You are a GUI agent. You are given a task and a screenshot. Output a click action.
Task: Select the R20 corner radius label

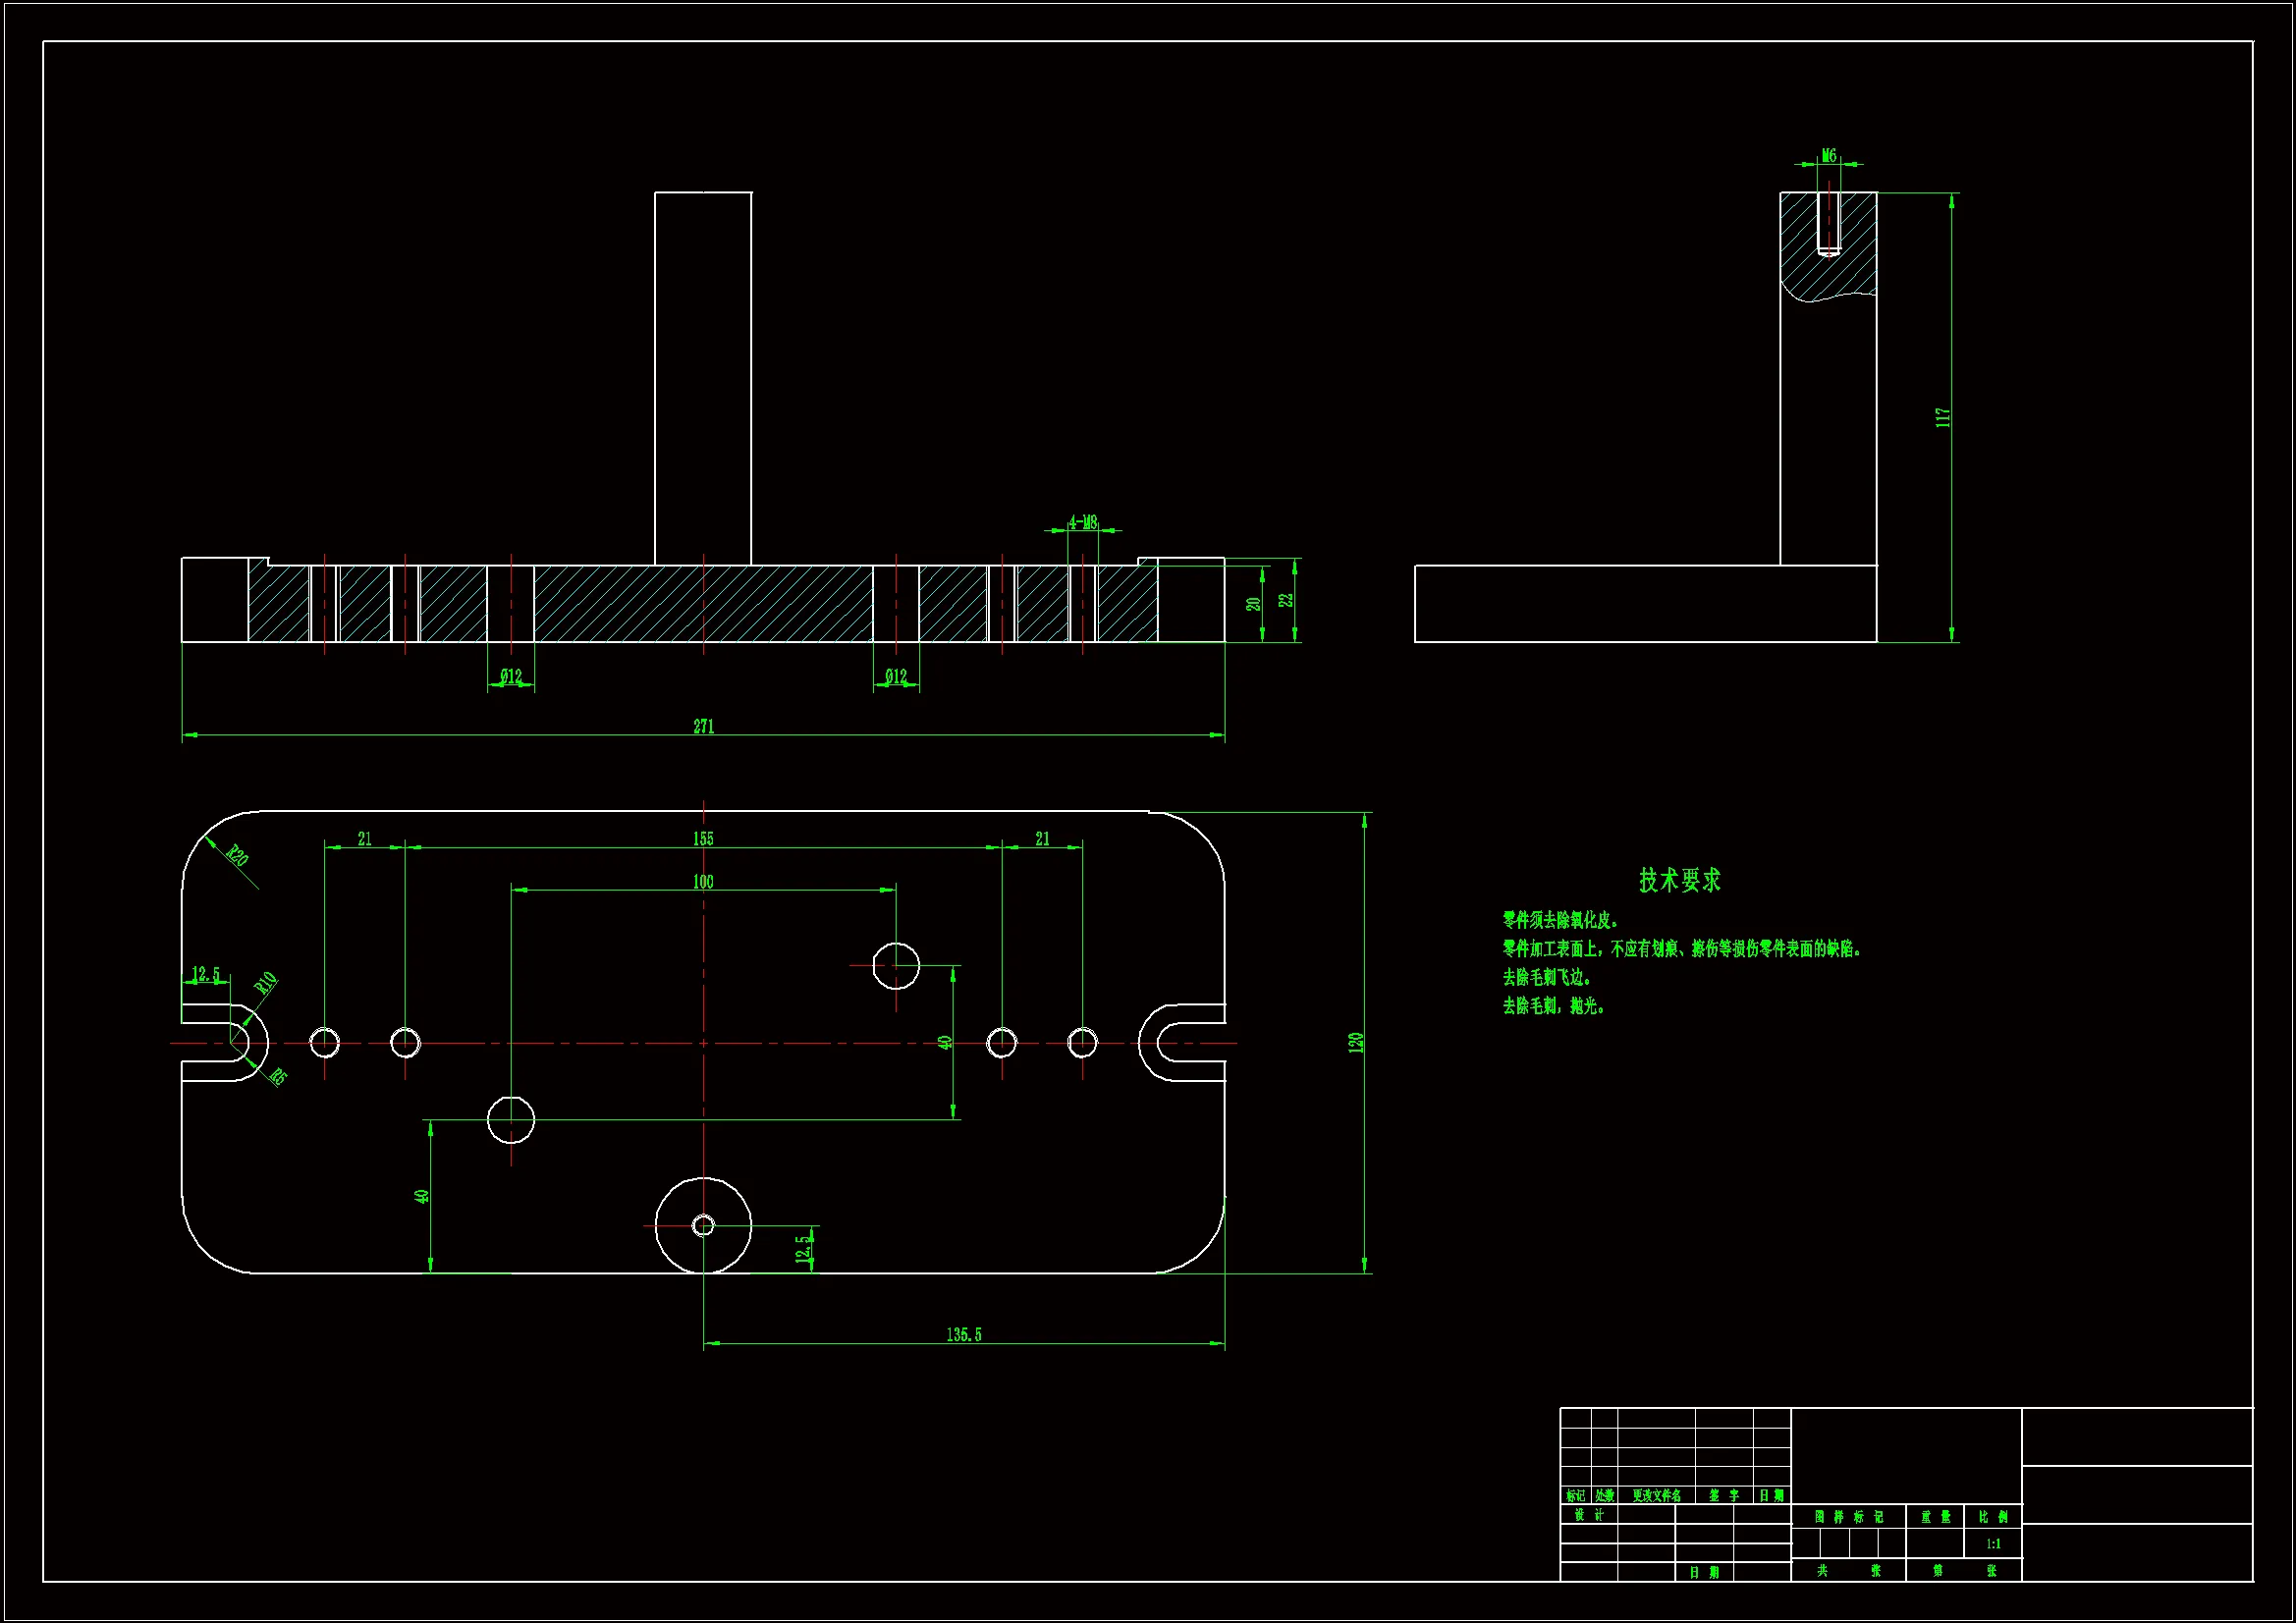(x=237, y=856)
